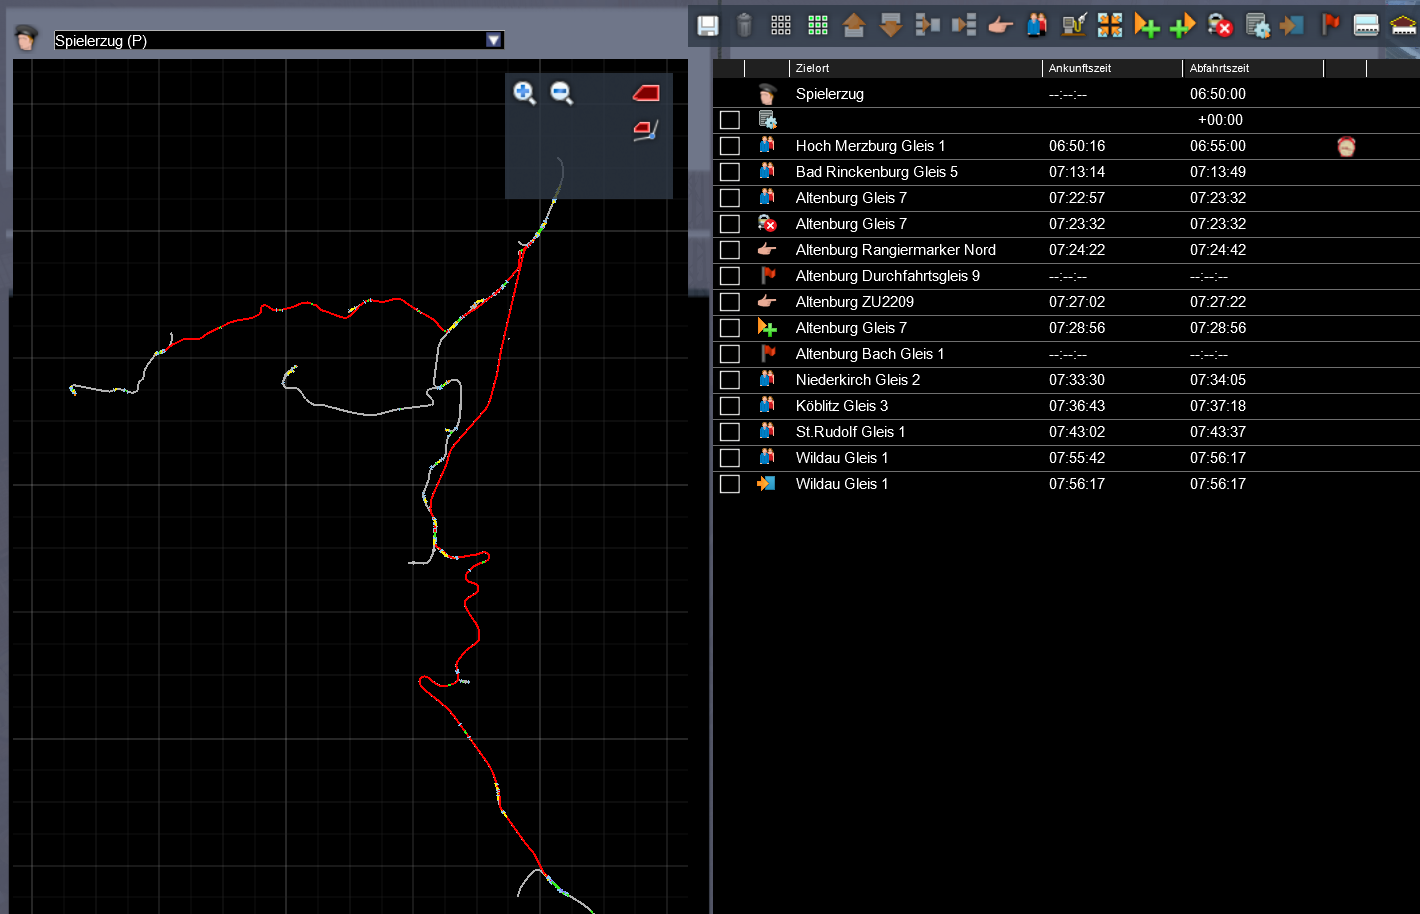Click the Ankunftszeit column header
1420x914 pixels.
click(x=1079, y=68)
